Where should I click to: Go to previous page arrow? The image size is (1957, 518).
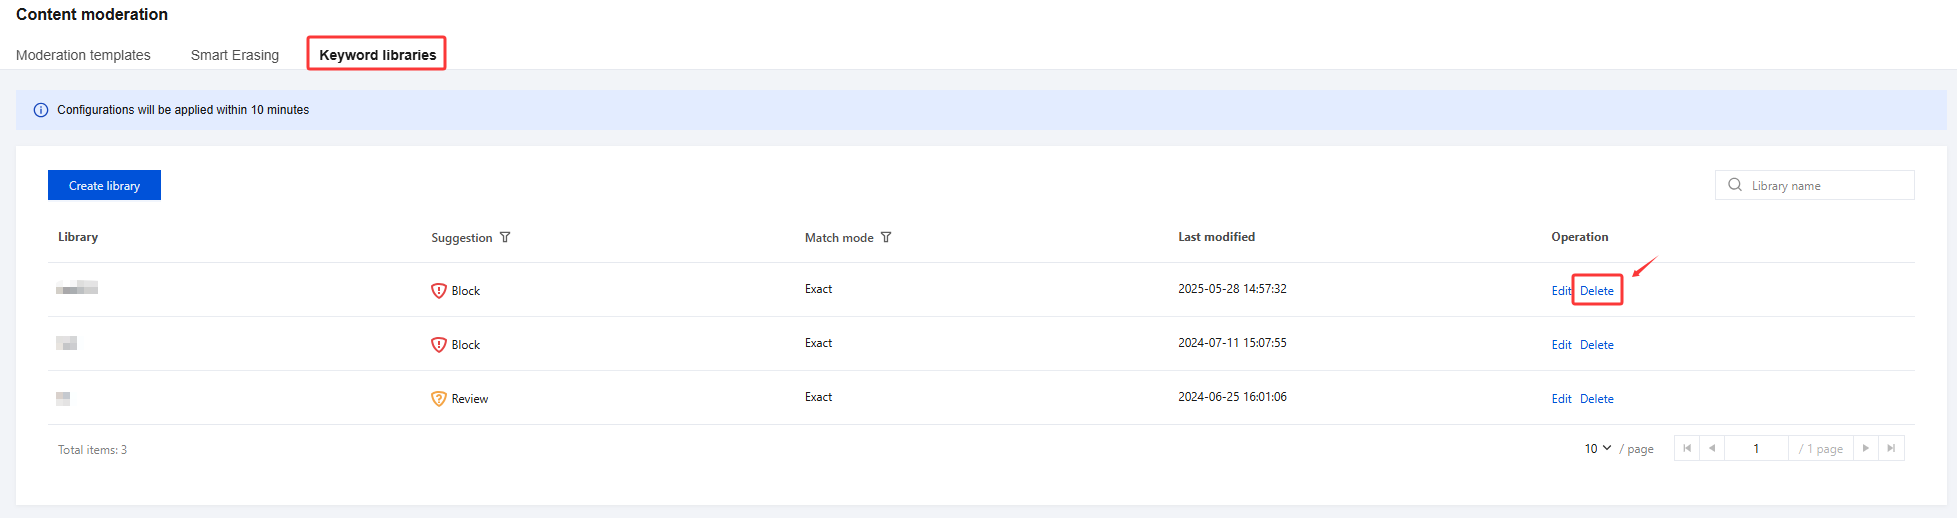tap(1712, 449)
